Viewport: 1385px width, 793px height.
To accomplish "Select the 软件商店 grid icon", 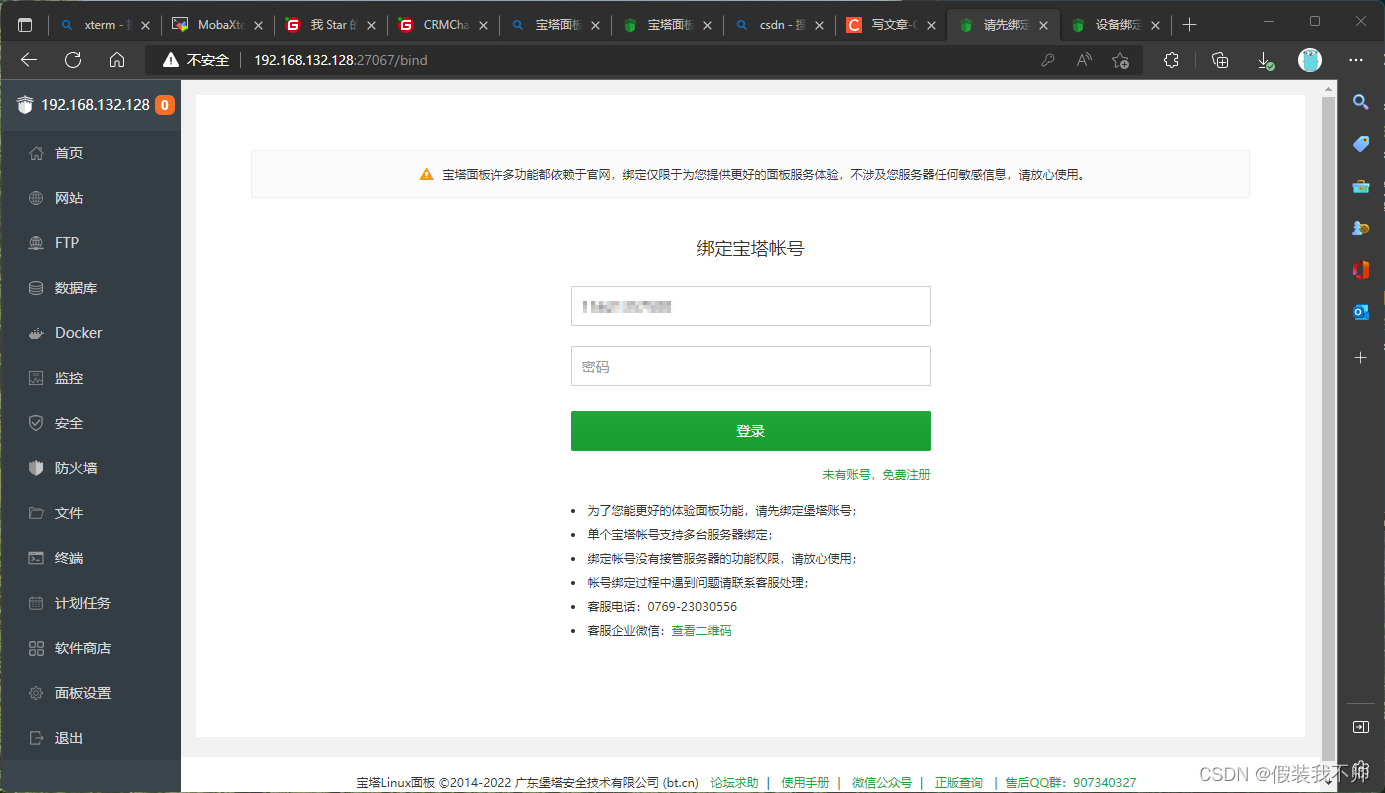I will coord(36,648).
